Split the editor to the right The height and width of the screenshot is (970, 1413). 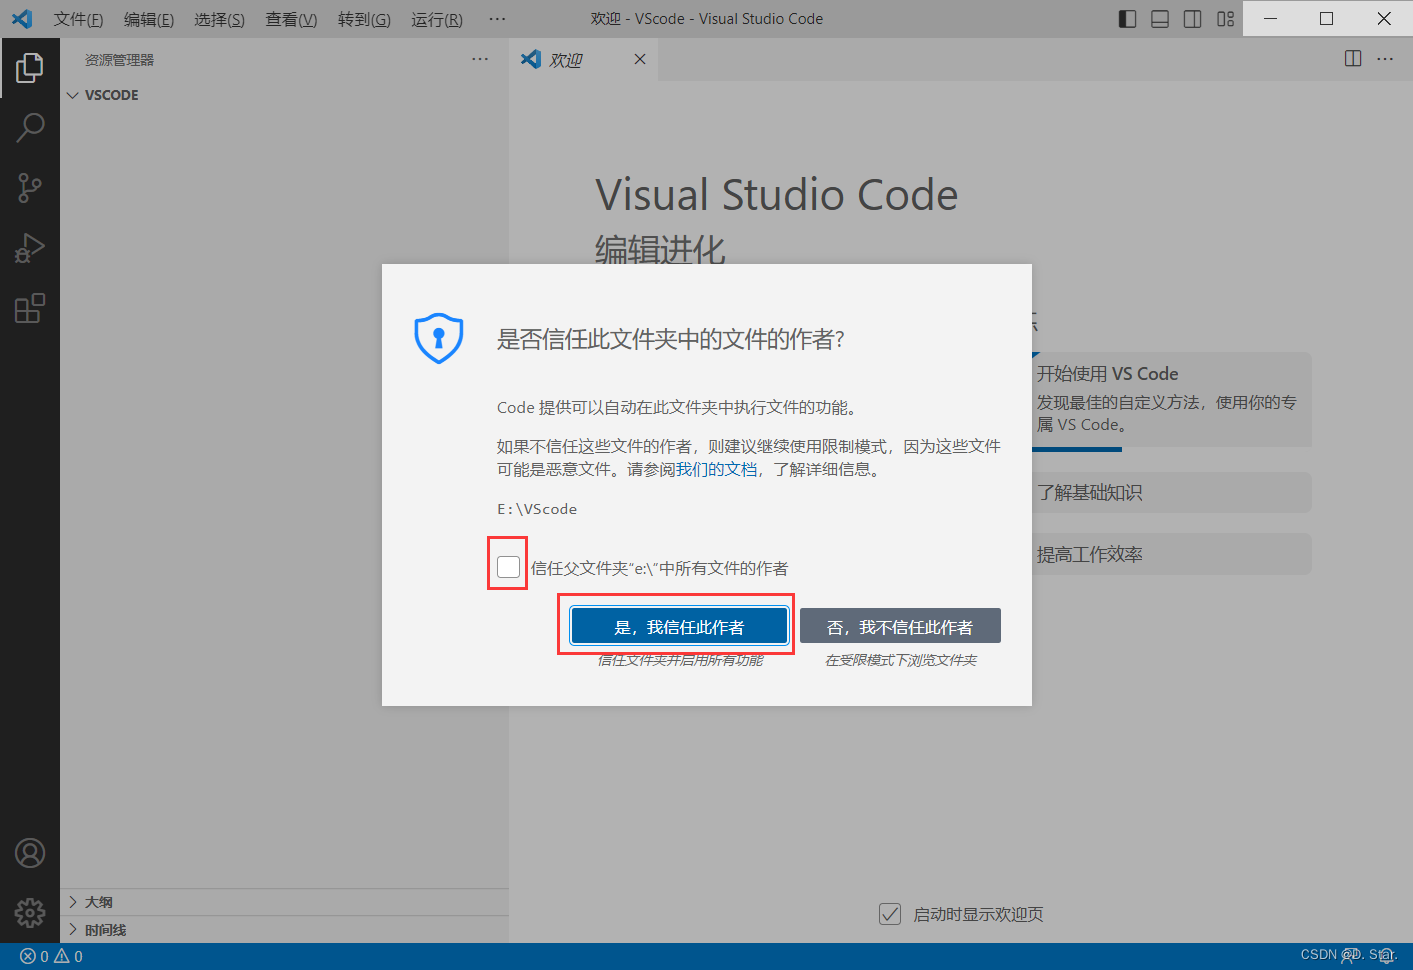(x=1353, y=59)
